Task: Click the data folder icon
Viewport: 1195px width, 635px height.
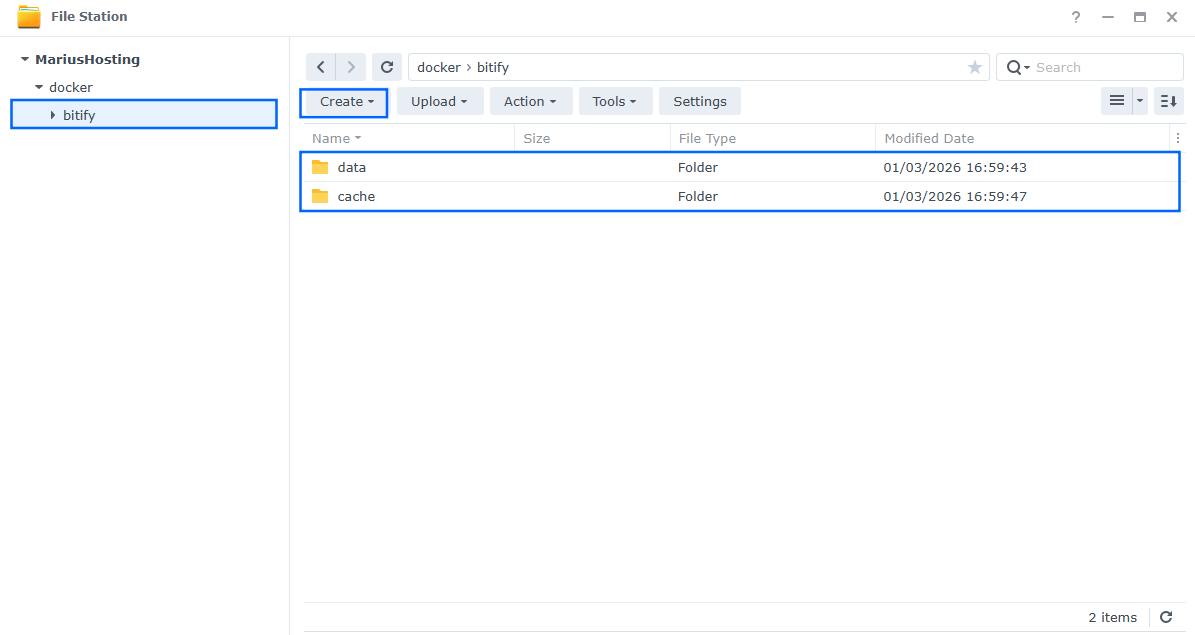Action: pyautogui.click(x=320, y=167)
